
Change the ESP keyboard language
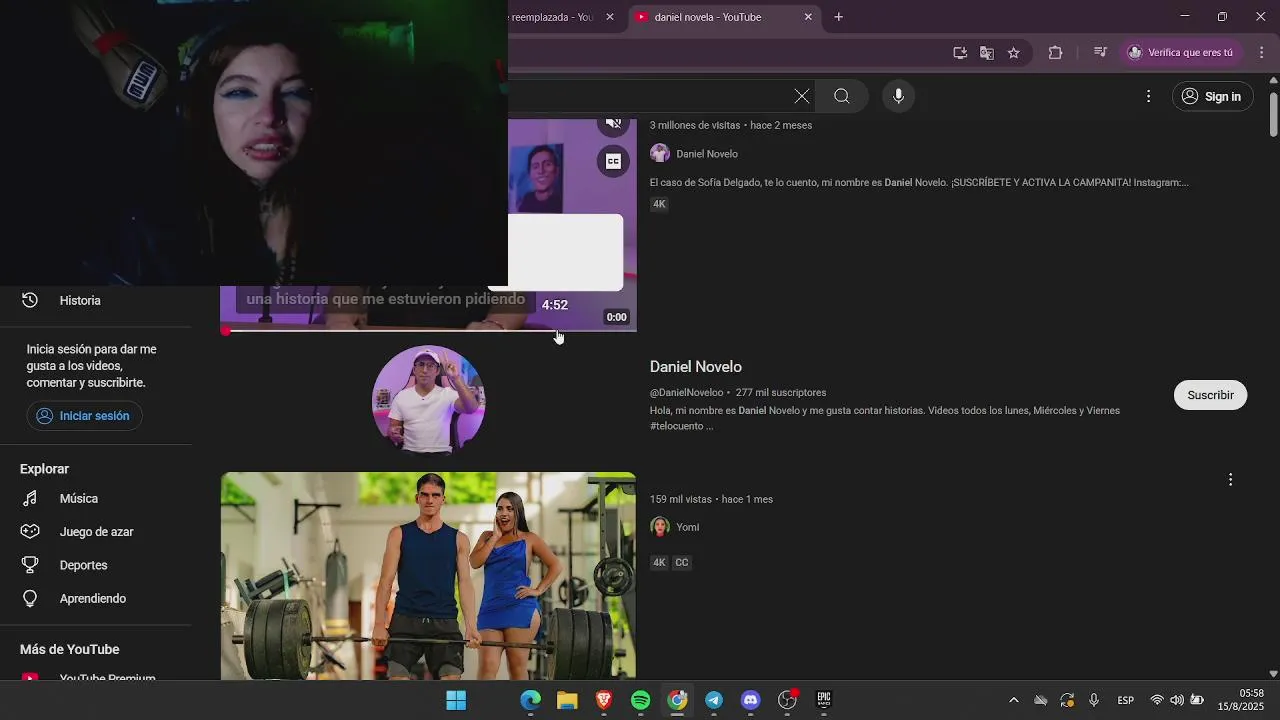click(x=1125, y=700)
